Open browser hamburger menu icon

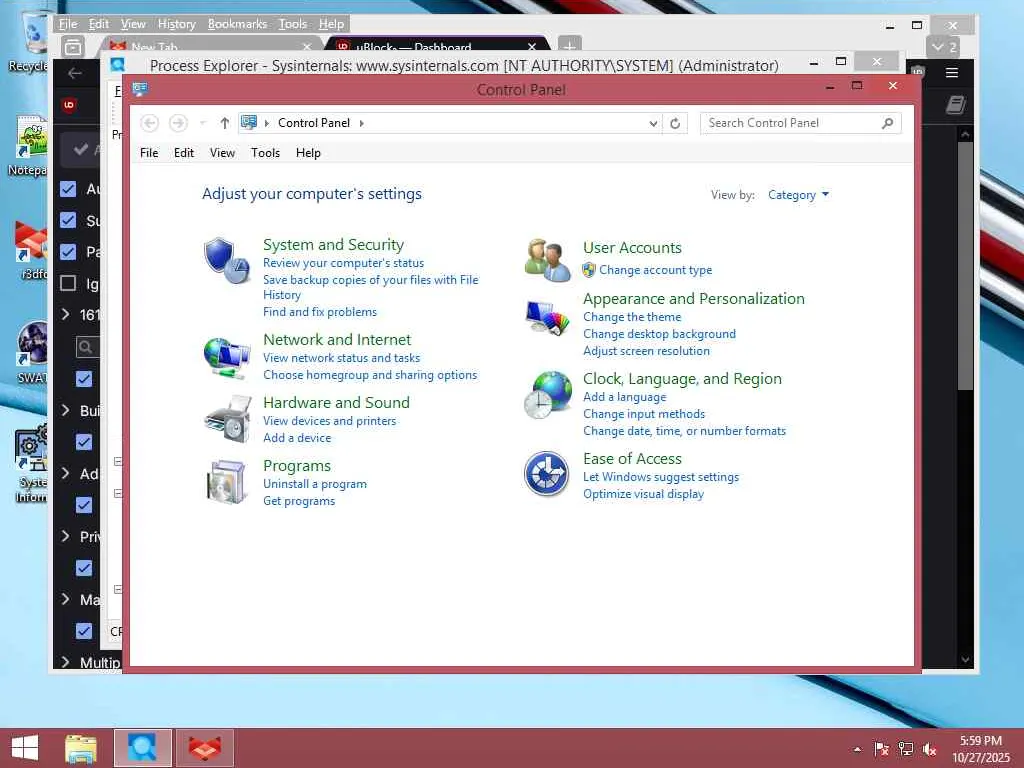click(952, 72)
